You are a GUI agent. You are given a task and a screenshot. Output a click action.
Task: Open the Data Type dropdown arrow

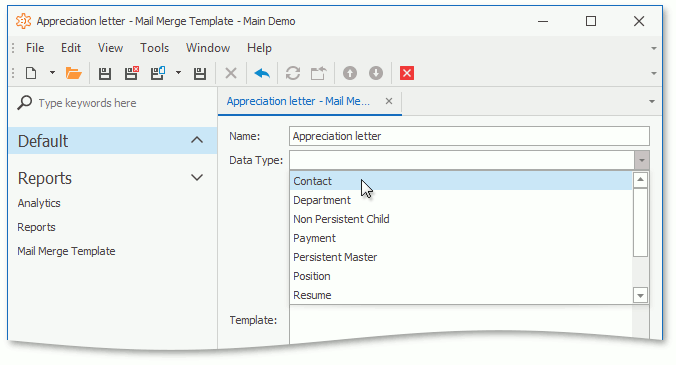click(x=642, y=160)
